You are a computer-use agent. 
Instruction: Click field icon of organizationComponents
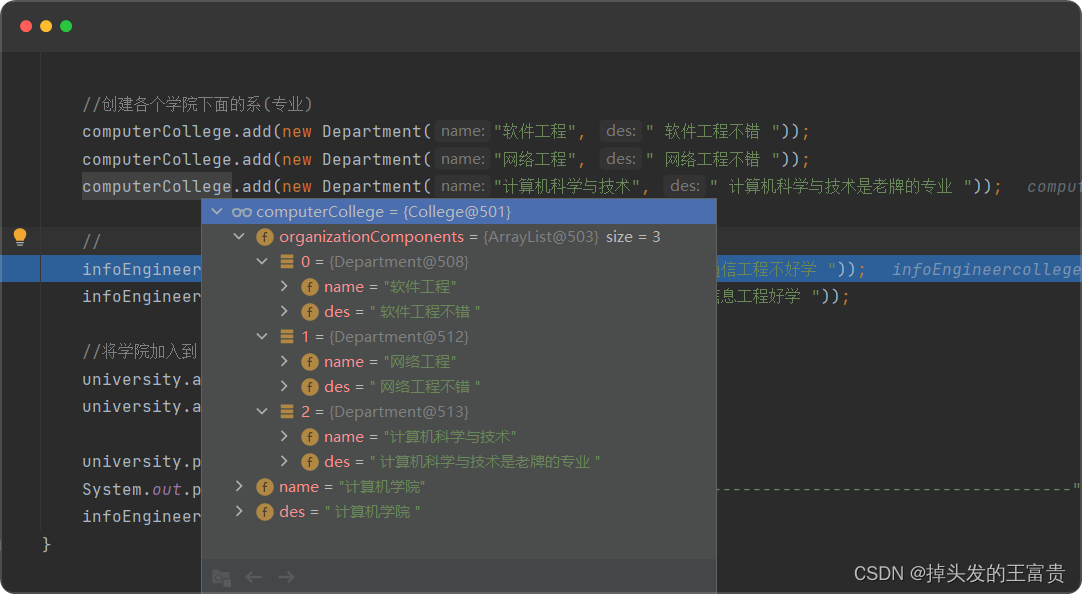click(x=265, y=237)
